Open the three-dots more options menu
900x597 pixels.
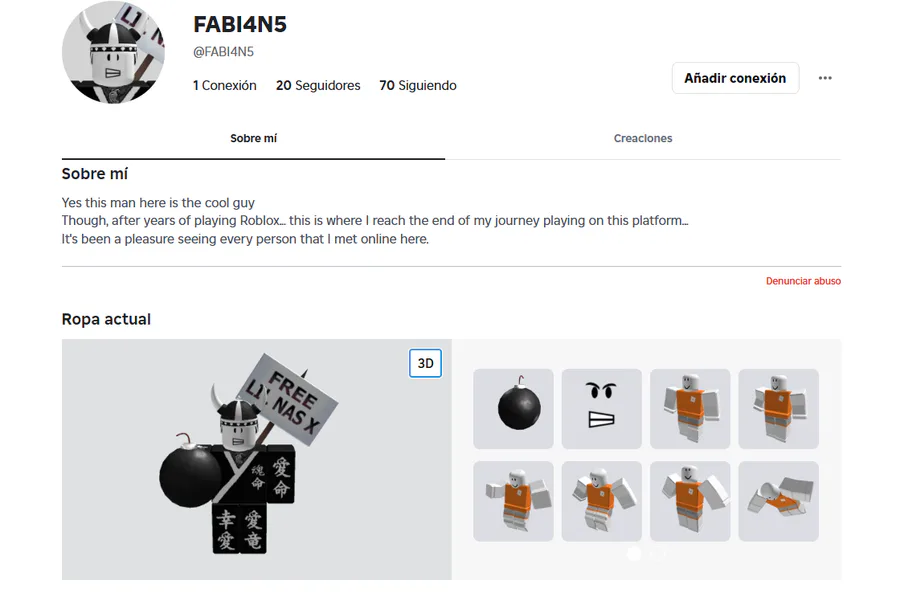click(825, 78)
